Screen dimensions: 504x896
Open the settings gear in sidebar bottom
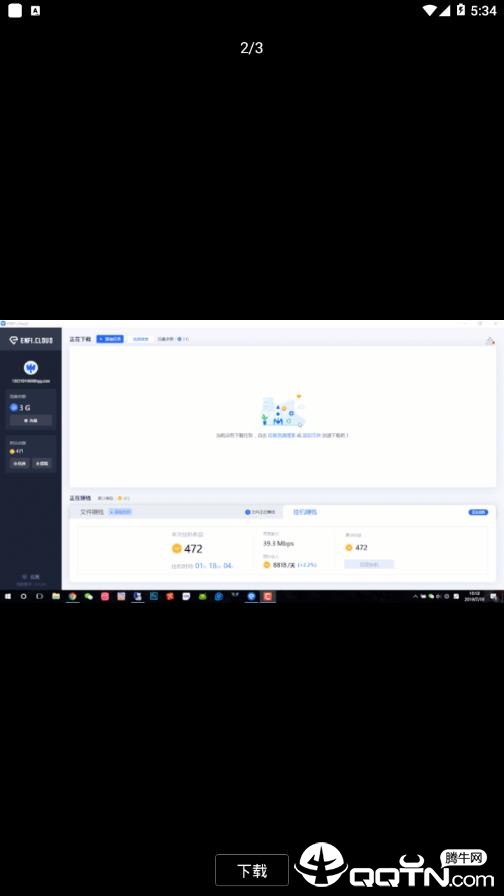[31, 577]
